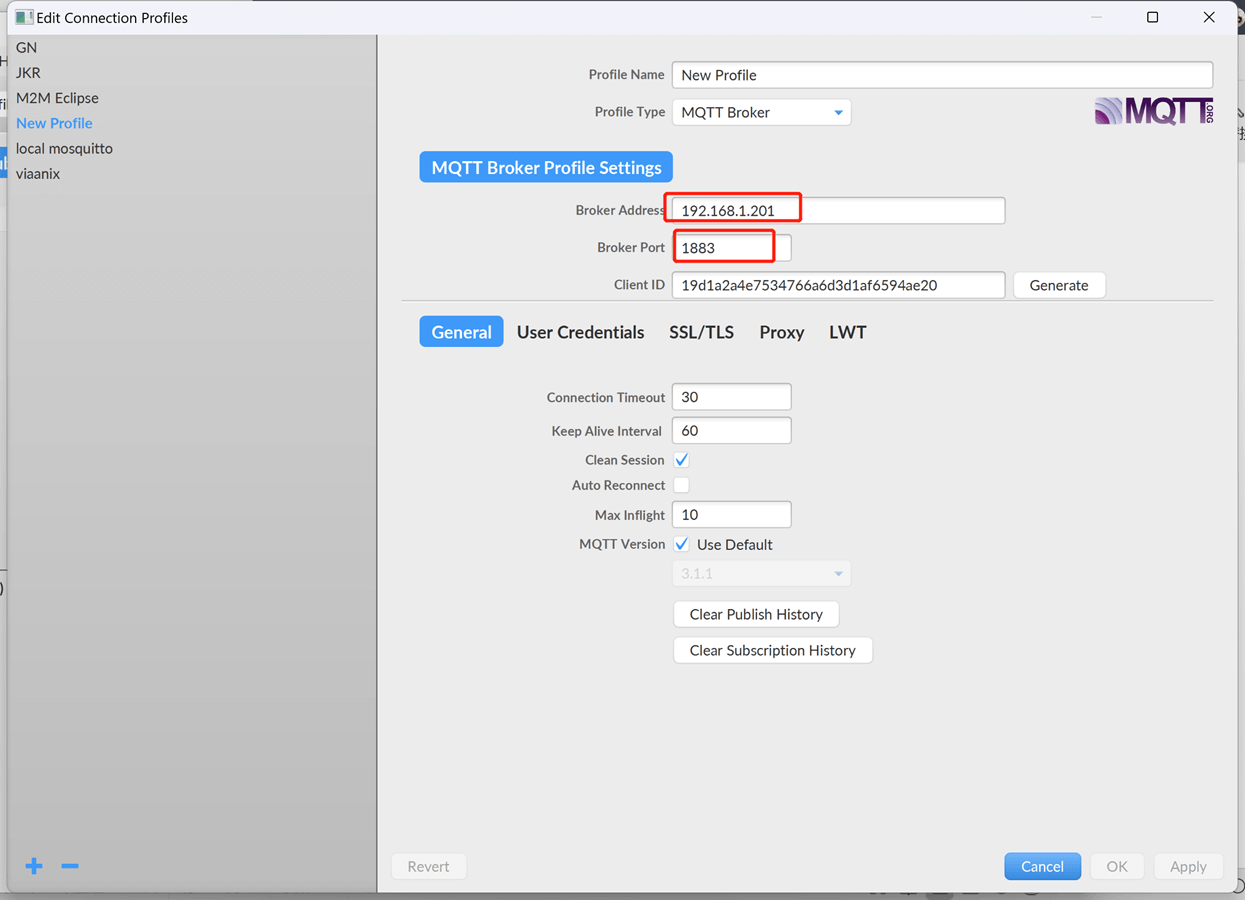Close the Edit Connection Profiles window
This screenshot has width=1245, height=900.
tap(1209, 17)
